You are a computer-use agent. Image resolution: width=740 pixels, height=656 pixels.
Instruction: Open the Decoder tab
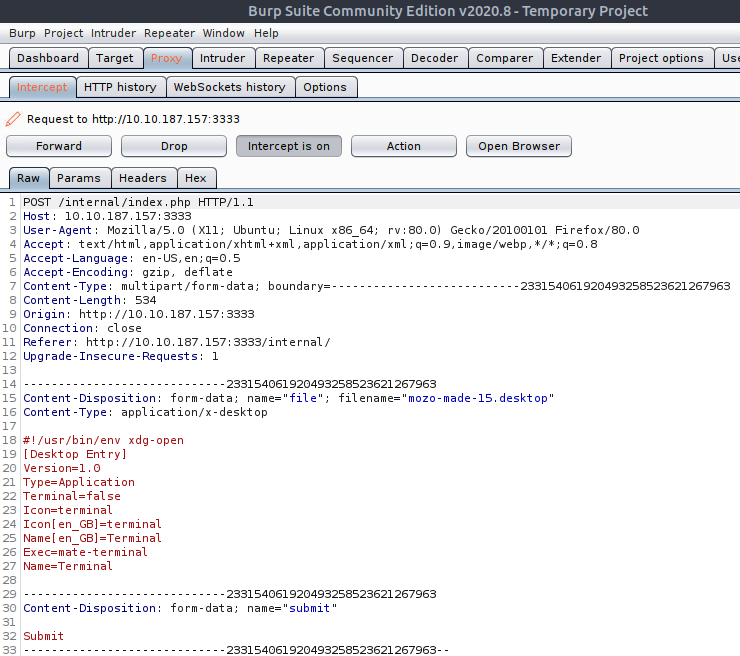pyautogui.click(x=435, y=58)
